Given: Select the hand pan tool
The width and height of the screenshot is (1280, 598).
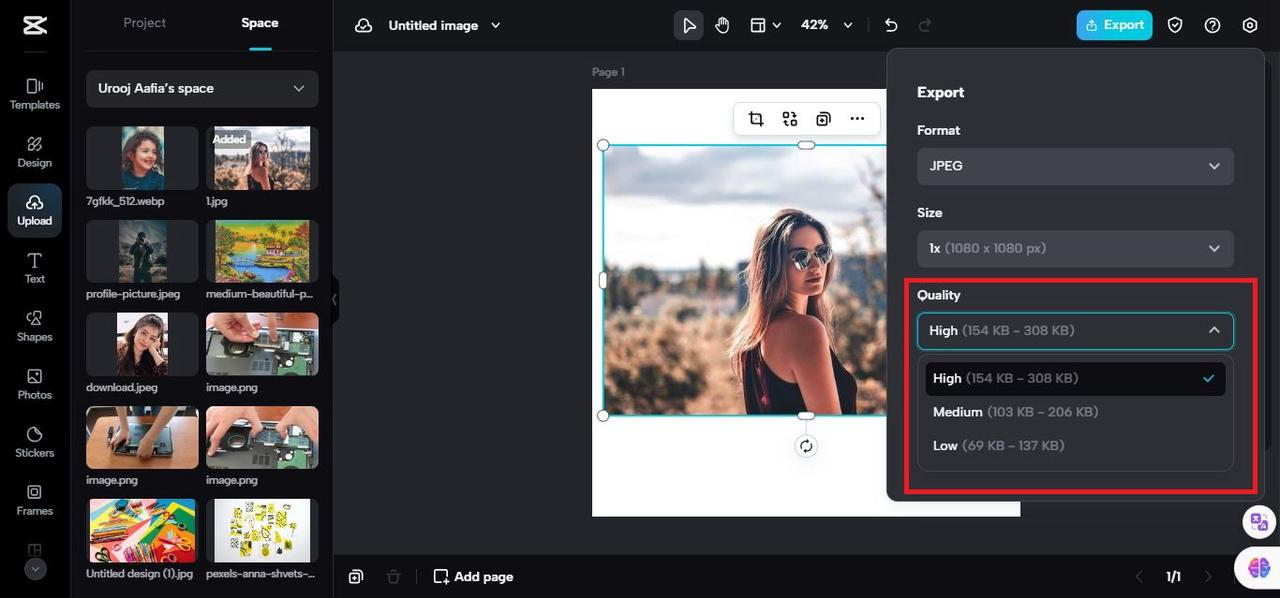Looking at the screenshot, I should [722, 25].
